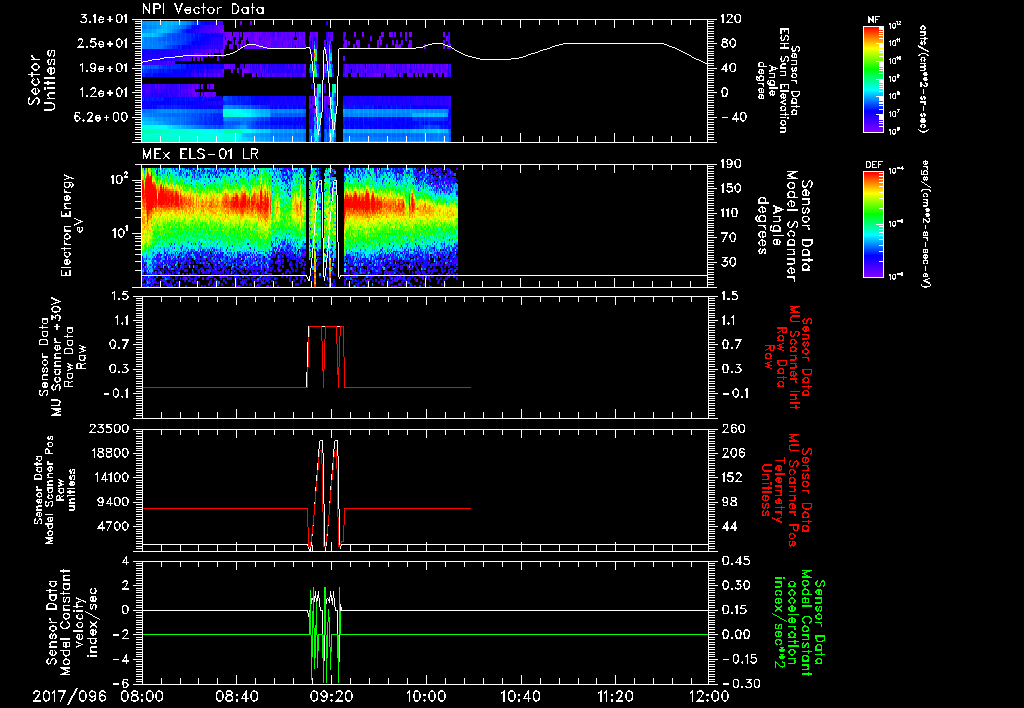Select the "NPI Vector Data" panel title
This screenshot has width=1024, height=708.
click(x=203, y=9)
